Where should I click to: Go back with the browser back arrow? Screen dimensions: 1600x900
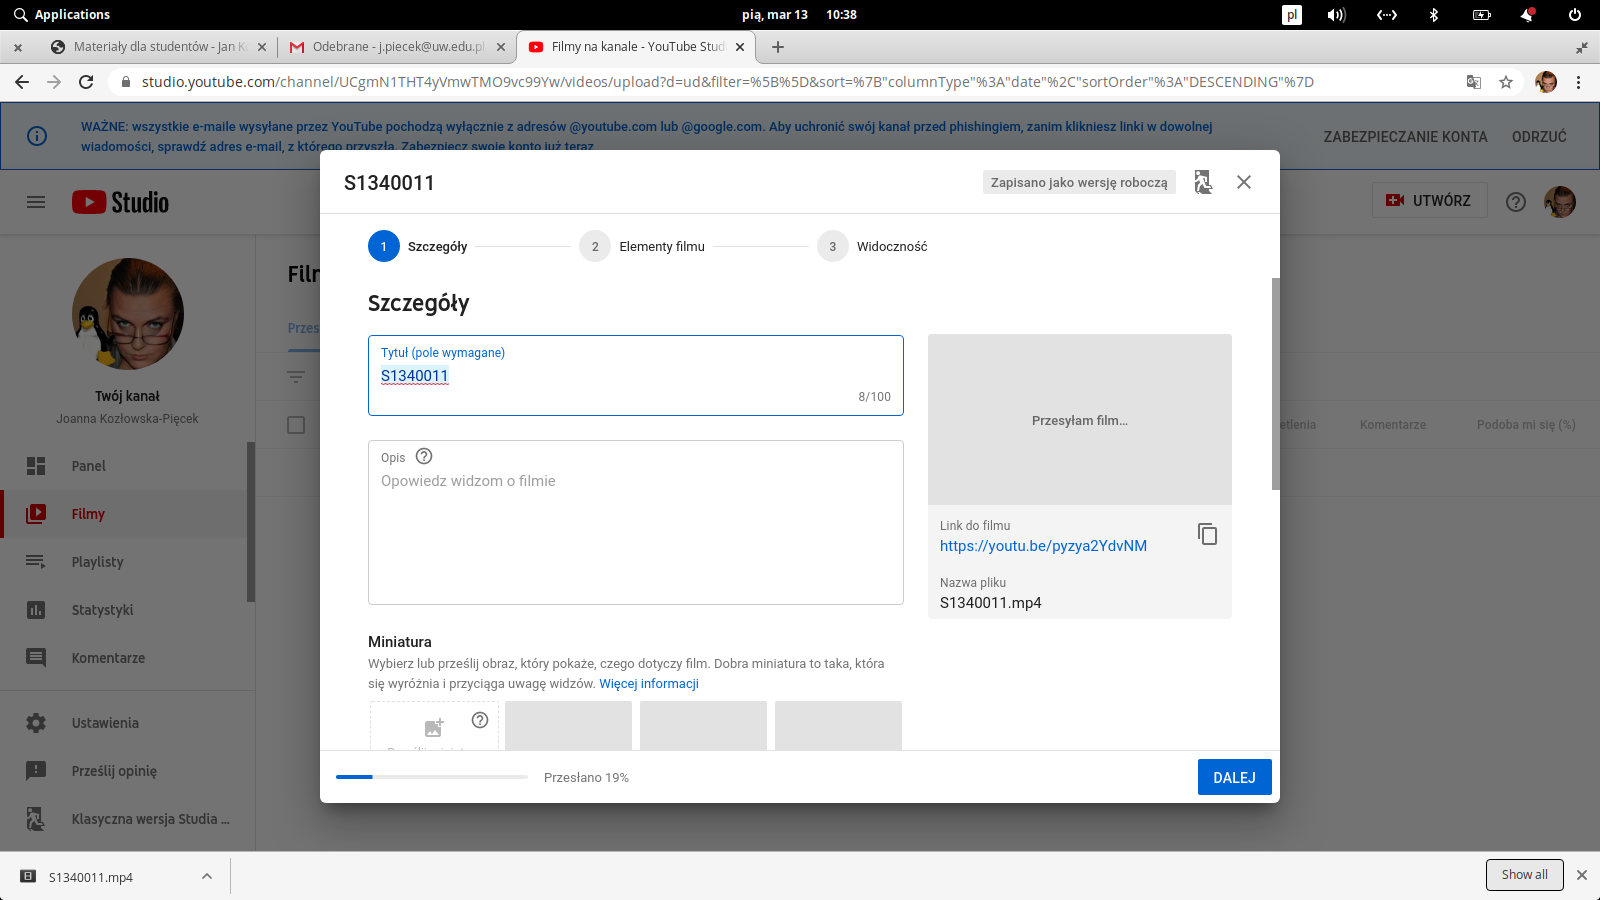(x=22, y=82)
